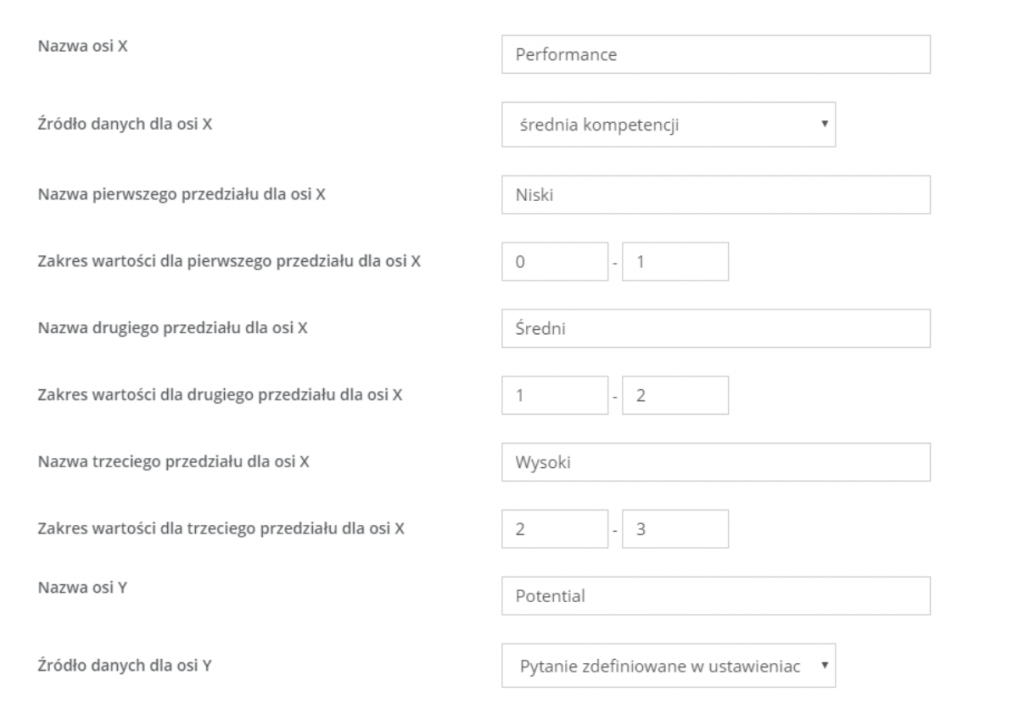Click label Nazwa pierwszego przedziału dla osi X

[182, 195]
